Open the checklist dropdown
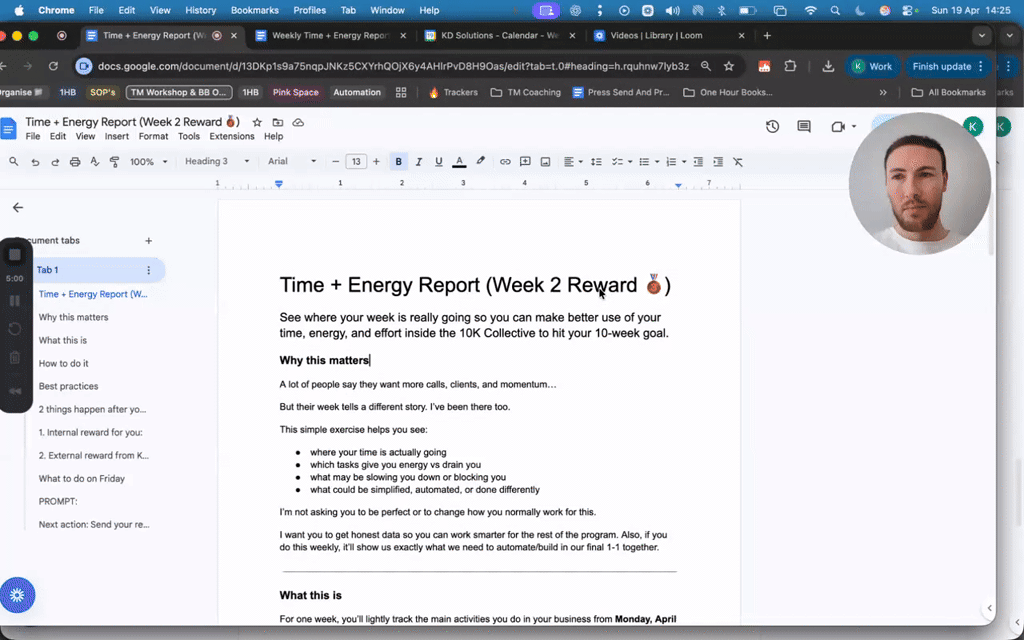The height and width of the screenshot is (640, 1024). click(x=622, y=162)
